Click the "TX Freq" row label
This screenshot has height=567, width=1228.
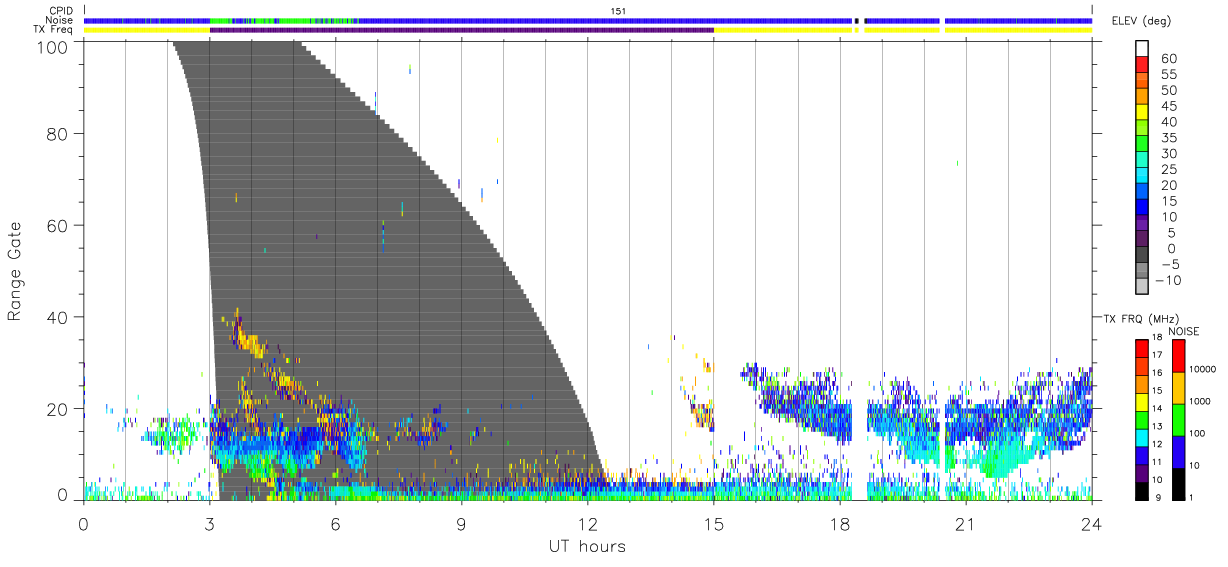coord(55,29)
